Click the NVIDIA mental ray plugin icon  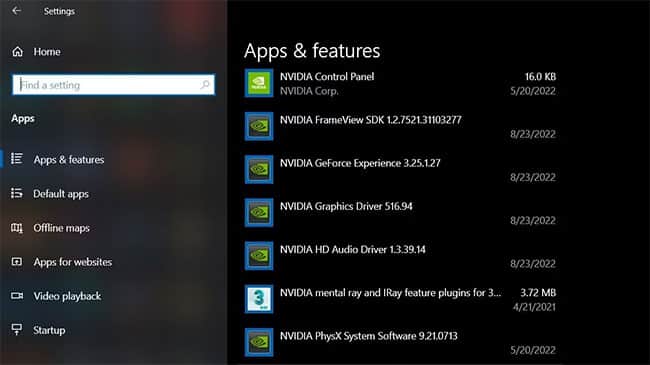click(x=259, y=299)
